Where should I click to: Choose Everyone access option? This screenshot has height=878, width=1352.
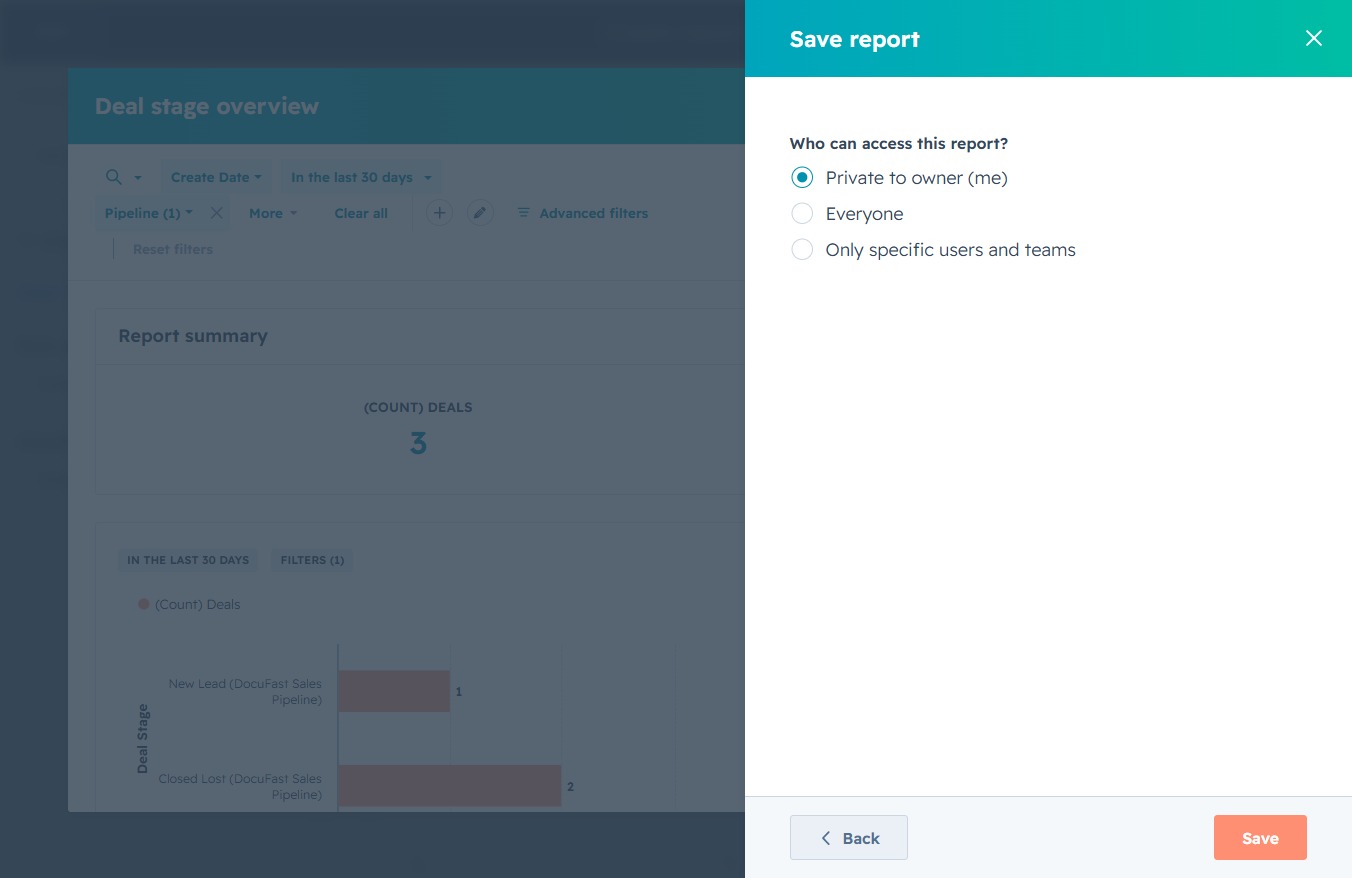pyautogui.click(x=802, y=214)
